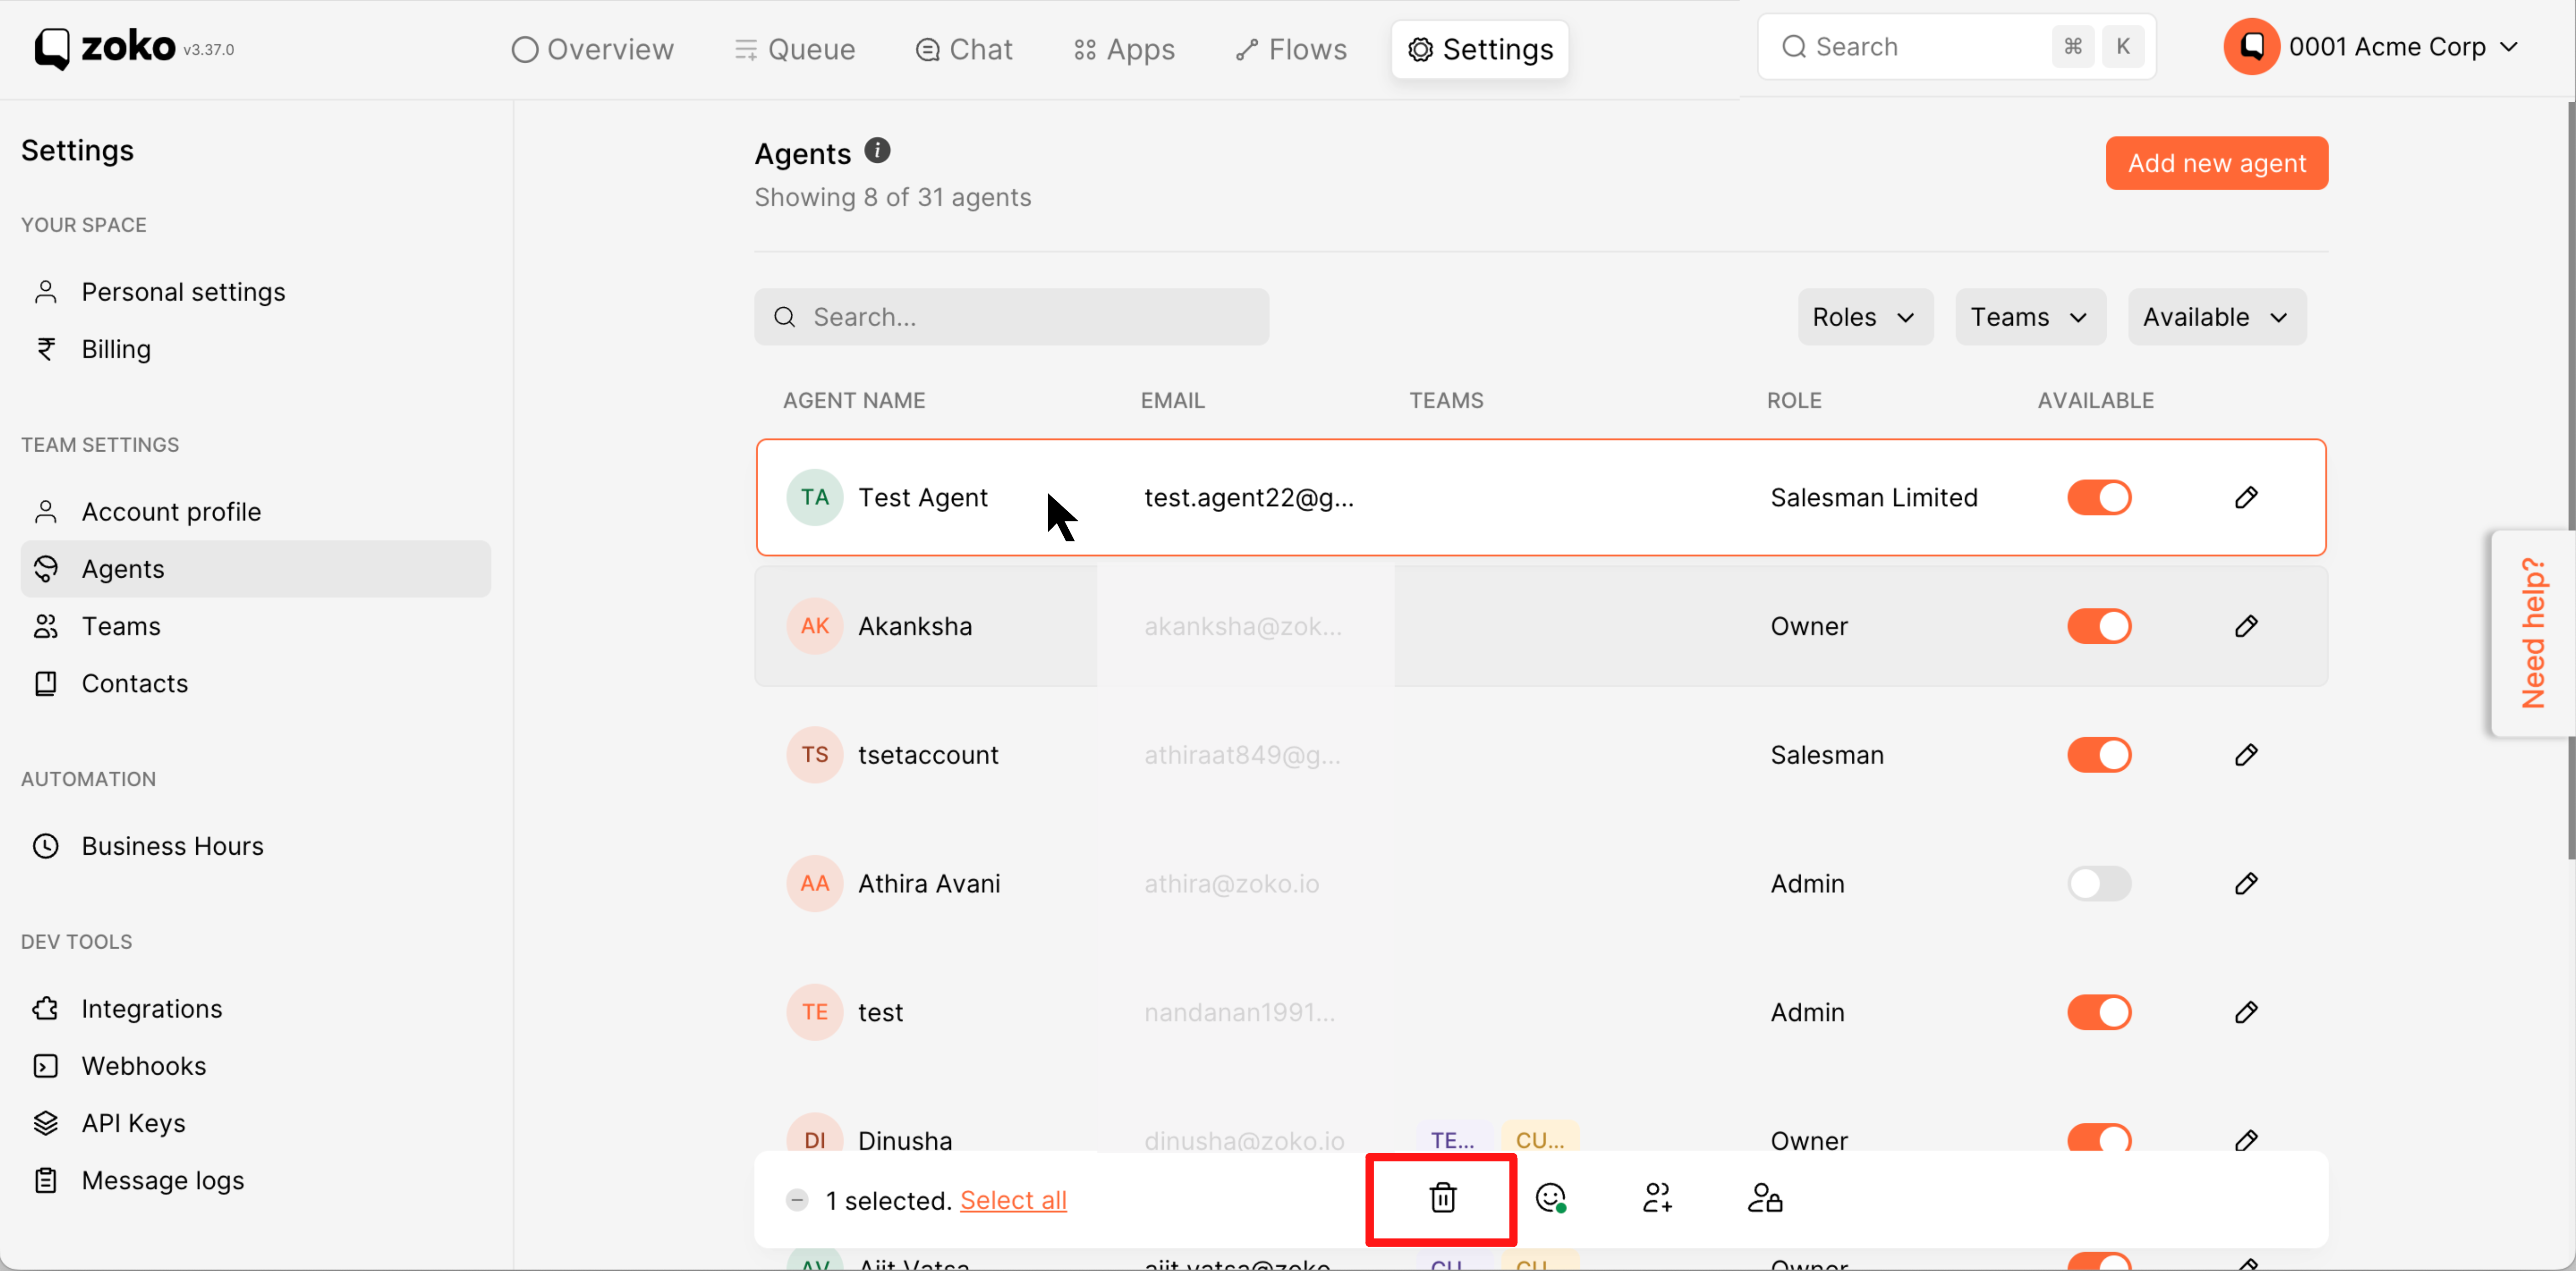Go to the Chat tab

point(964,49)
